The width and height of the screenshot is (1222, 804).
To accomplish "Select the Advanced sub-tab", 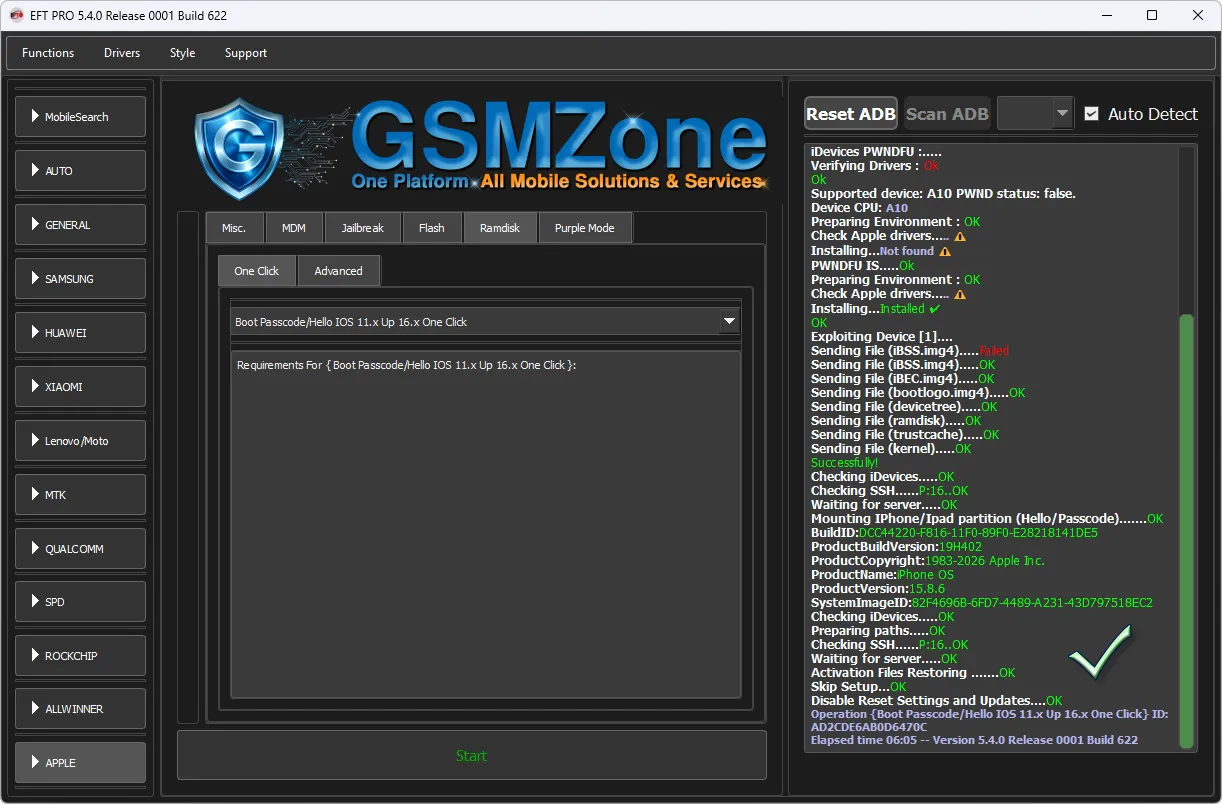I will point(338,271).
